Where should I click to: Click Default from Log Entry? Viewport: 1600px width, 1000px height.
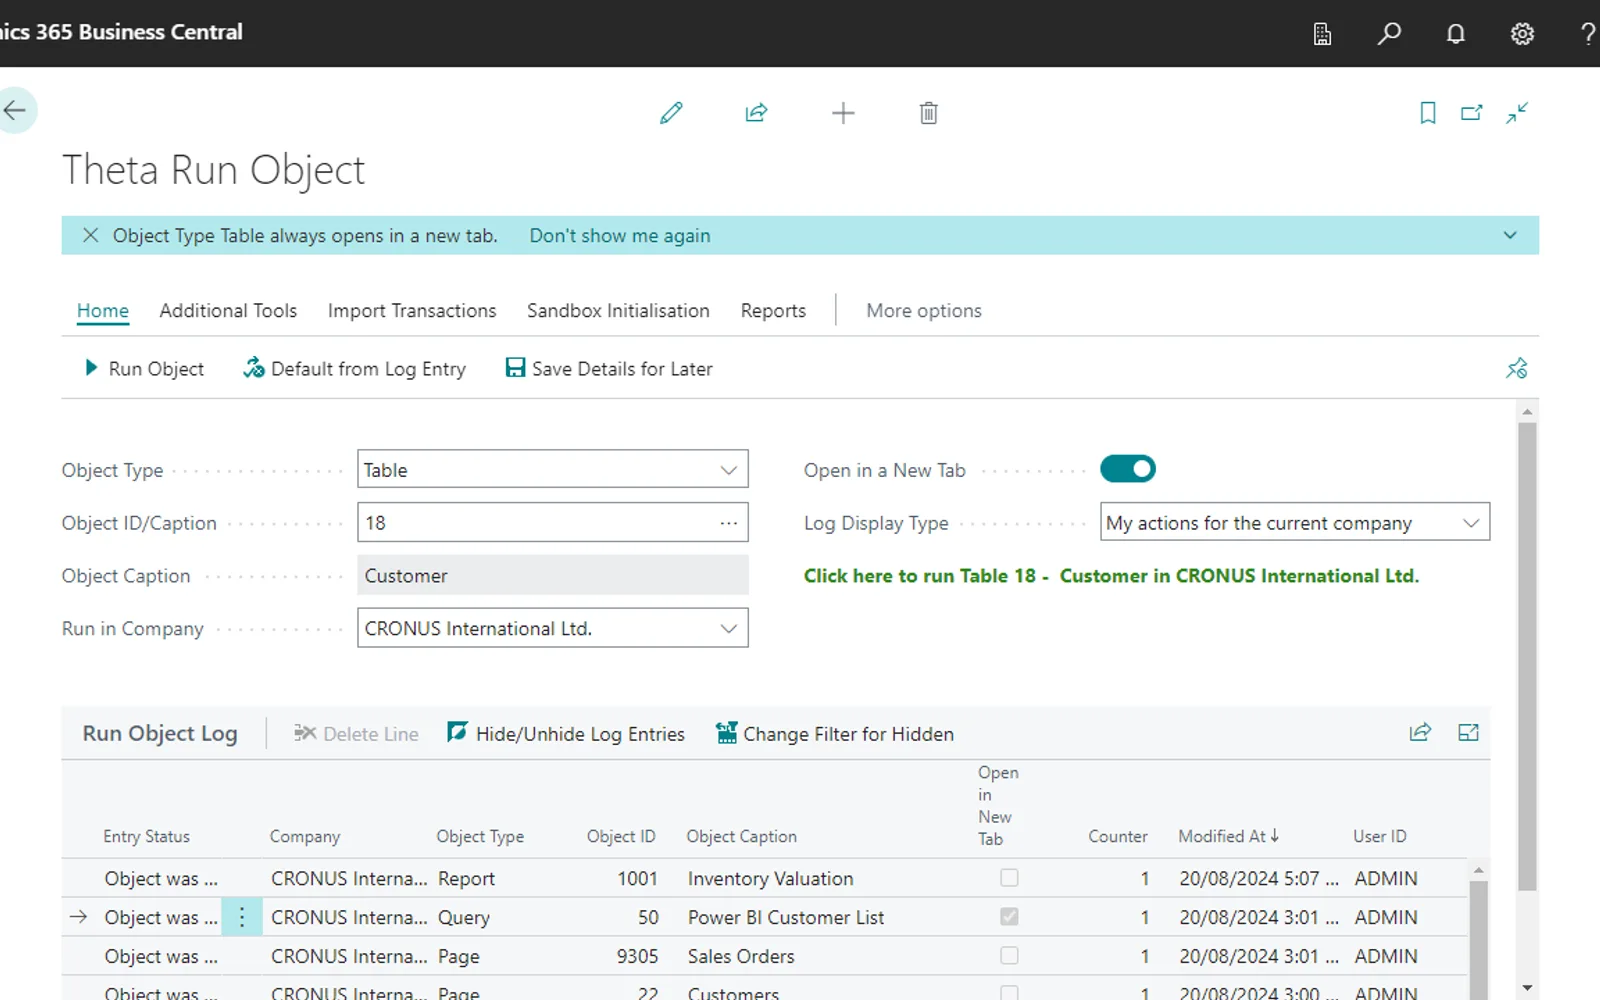click(x=355, y=369)
